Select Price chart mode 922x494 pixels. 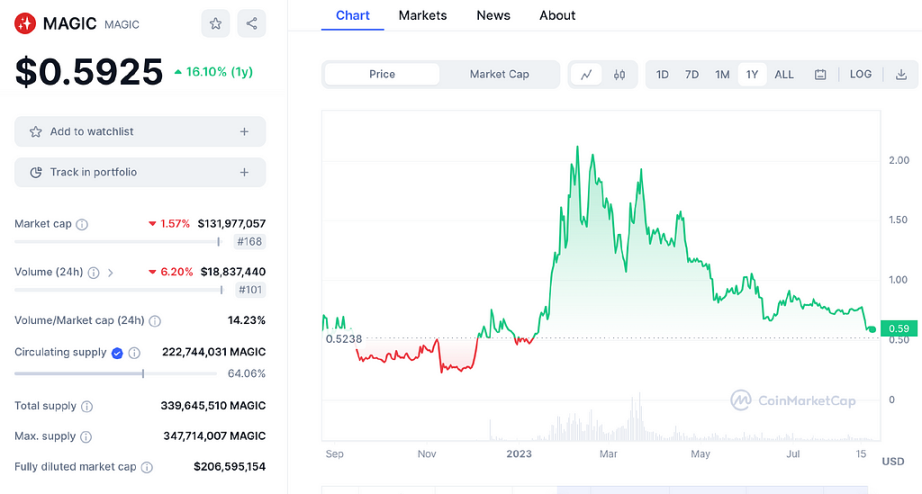point(382,74)
